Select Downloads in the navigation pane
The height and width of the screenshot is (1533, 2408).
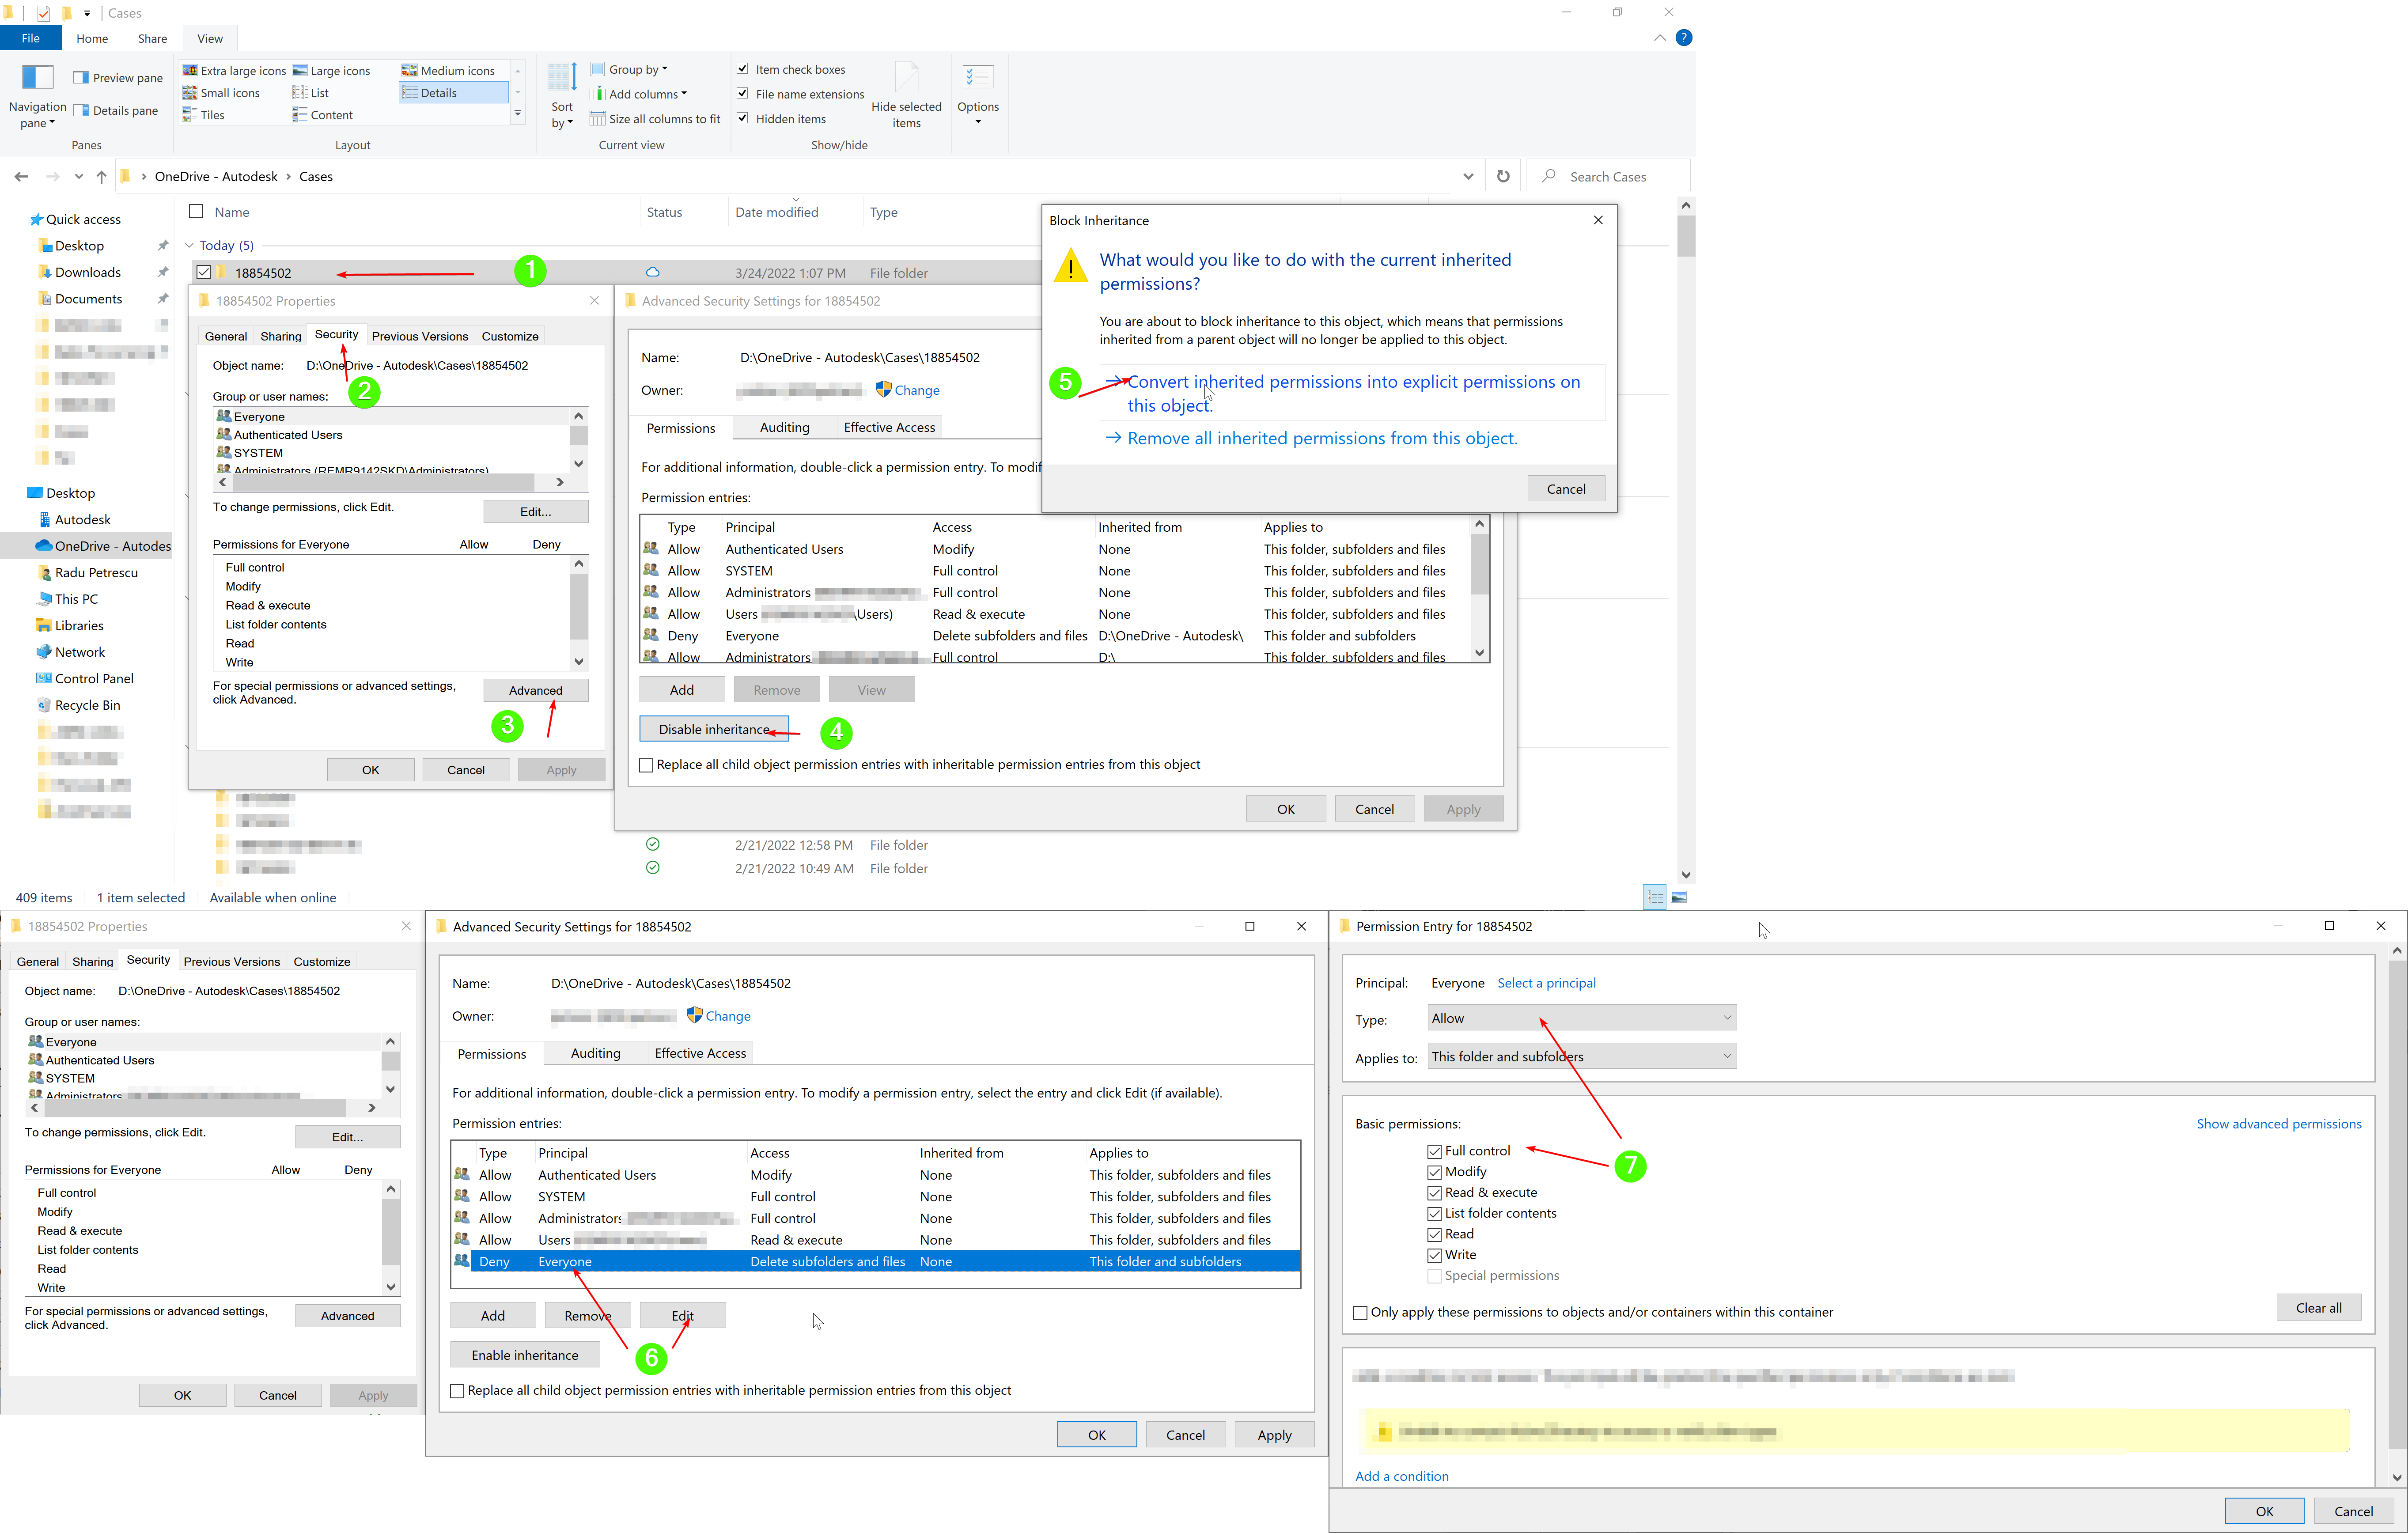(88, 272)
